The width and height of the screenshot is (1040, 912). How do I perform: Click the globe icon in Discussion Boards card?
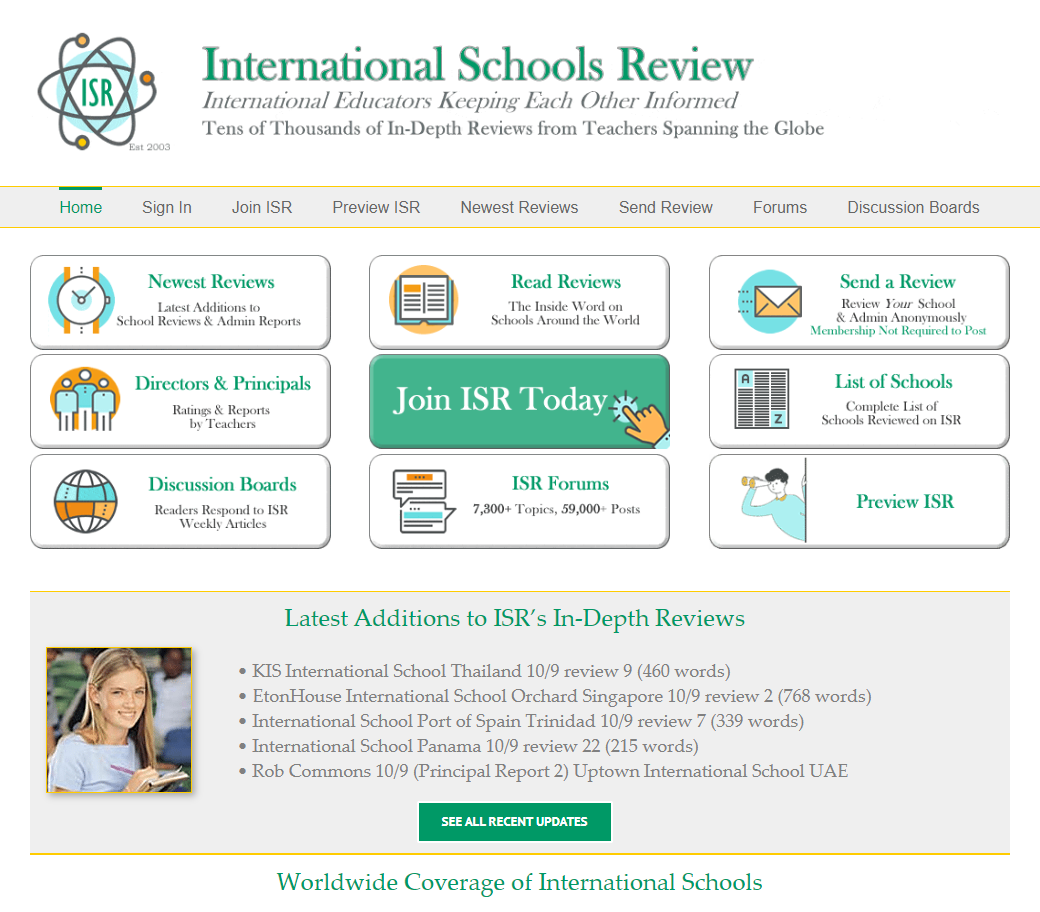click(x=86, y=501)
